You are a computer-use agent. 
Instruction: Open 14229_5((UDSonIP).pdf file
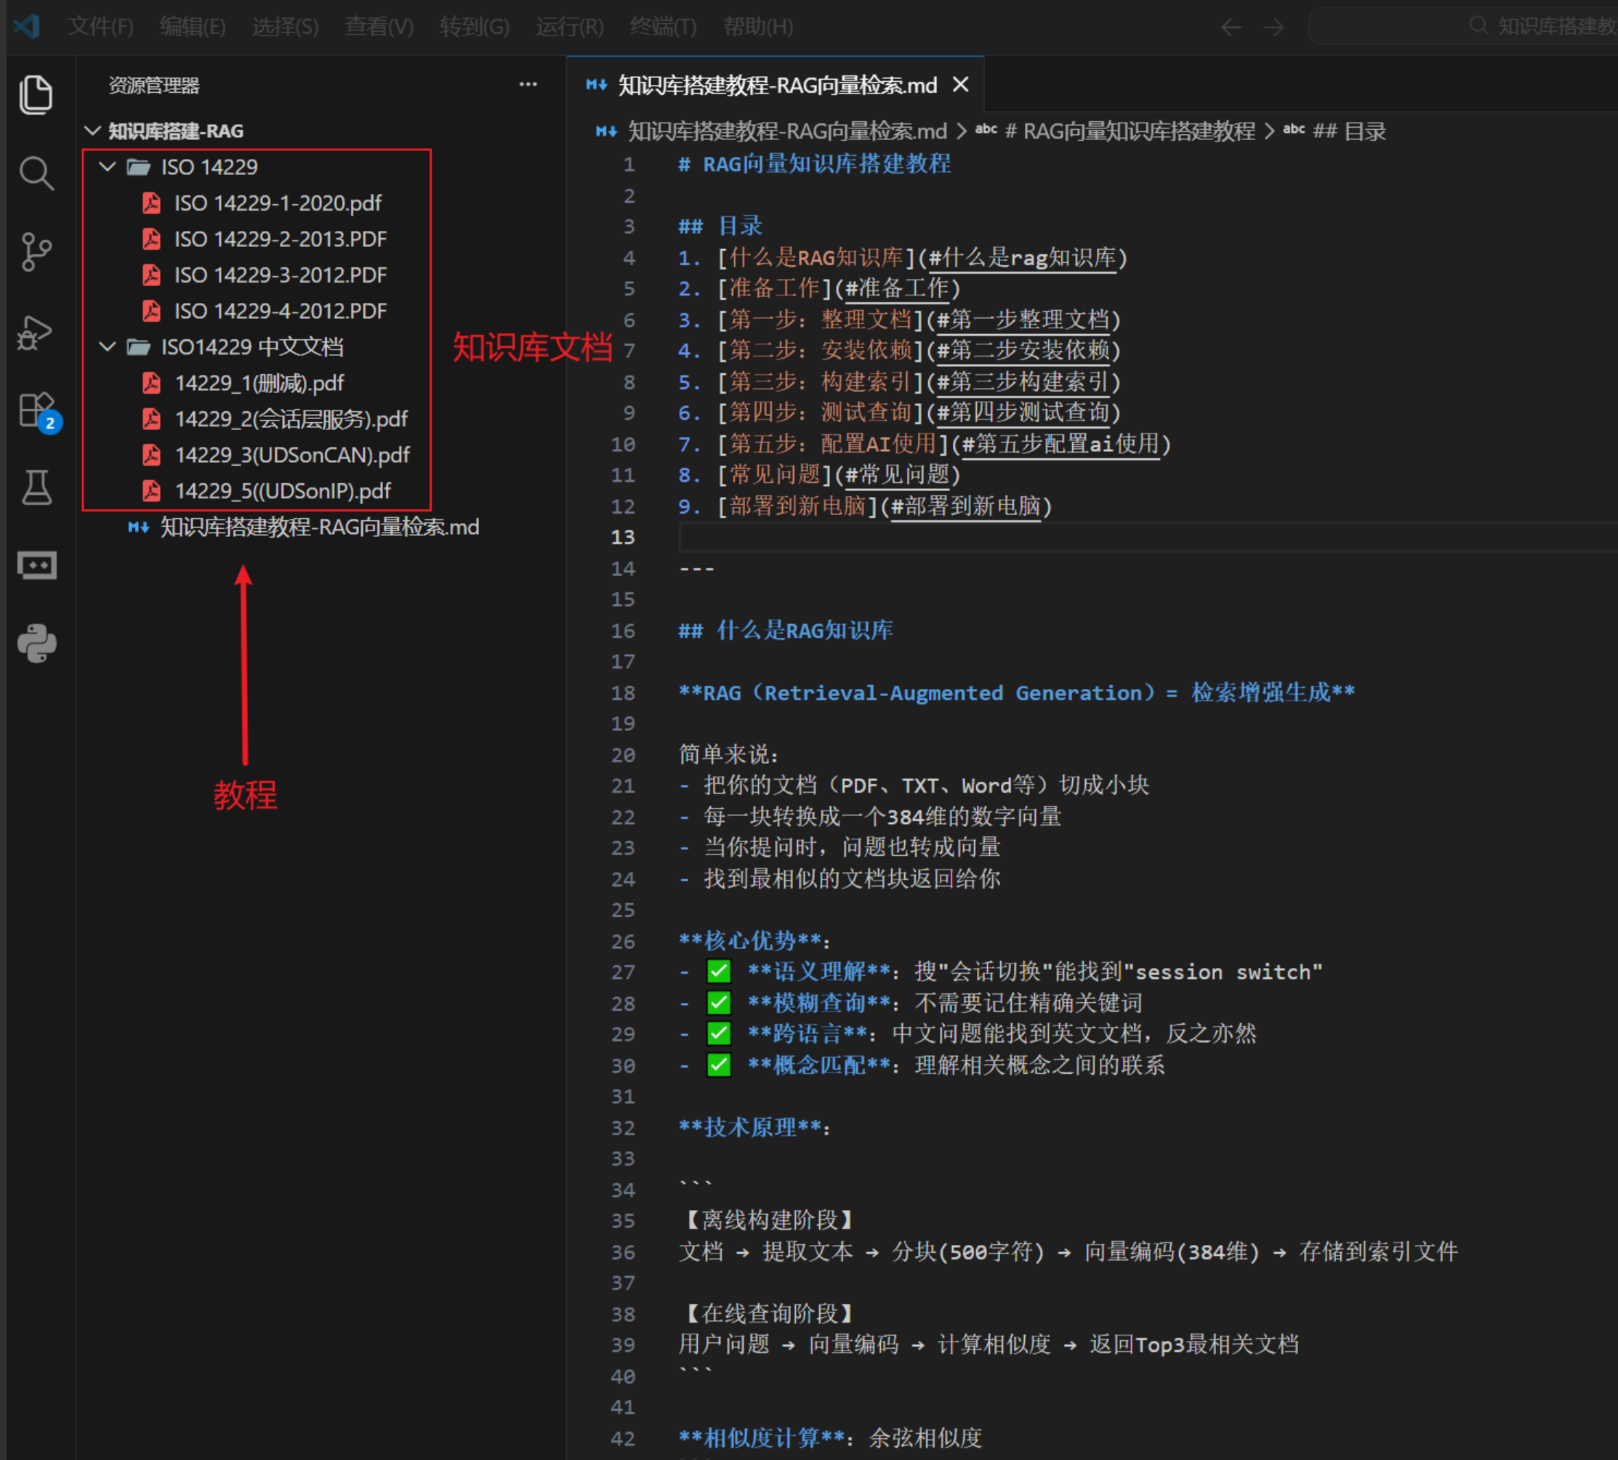283,491
